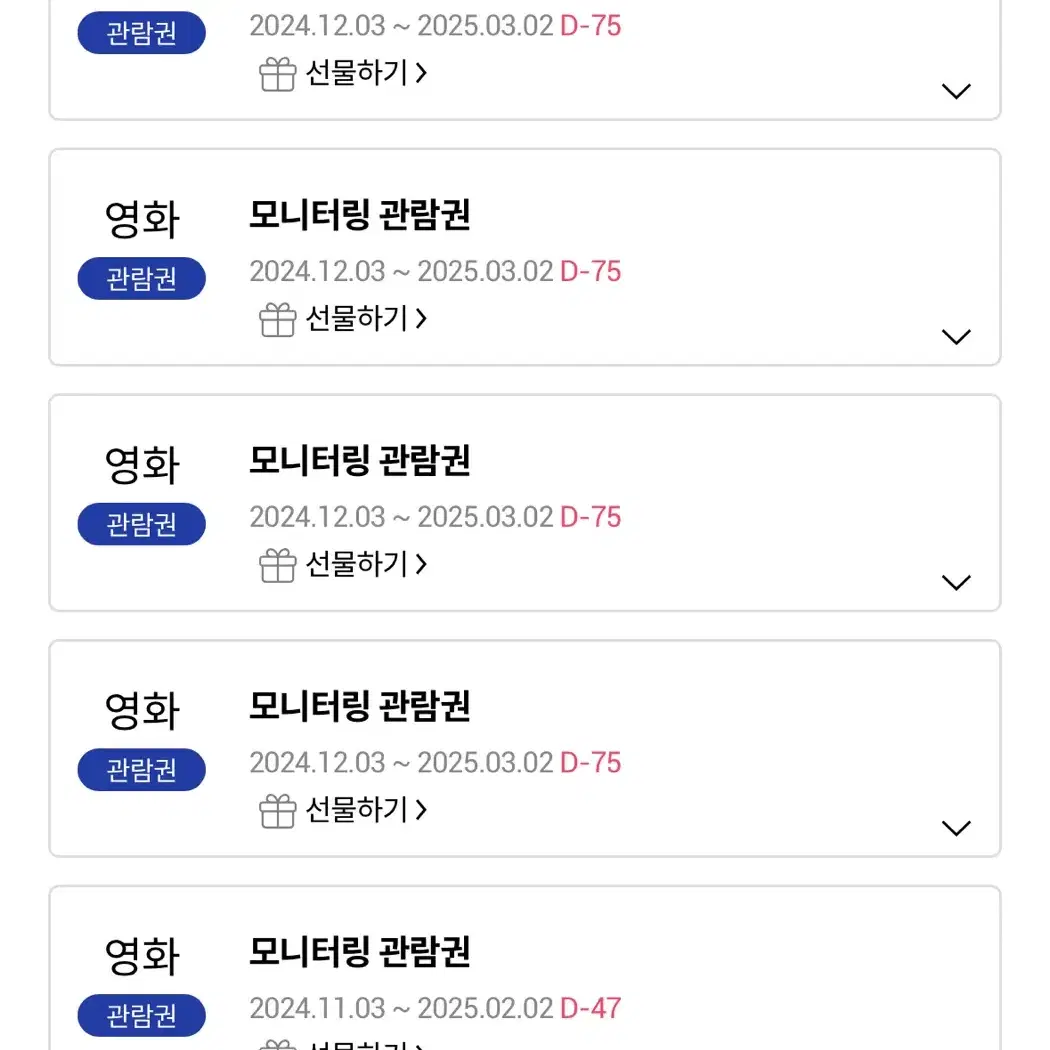Tap the blue 관람권 badge in the topmost cut-off card
The image size is (1050, 1050).
pyautogui.click(x=141, y=32)
